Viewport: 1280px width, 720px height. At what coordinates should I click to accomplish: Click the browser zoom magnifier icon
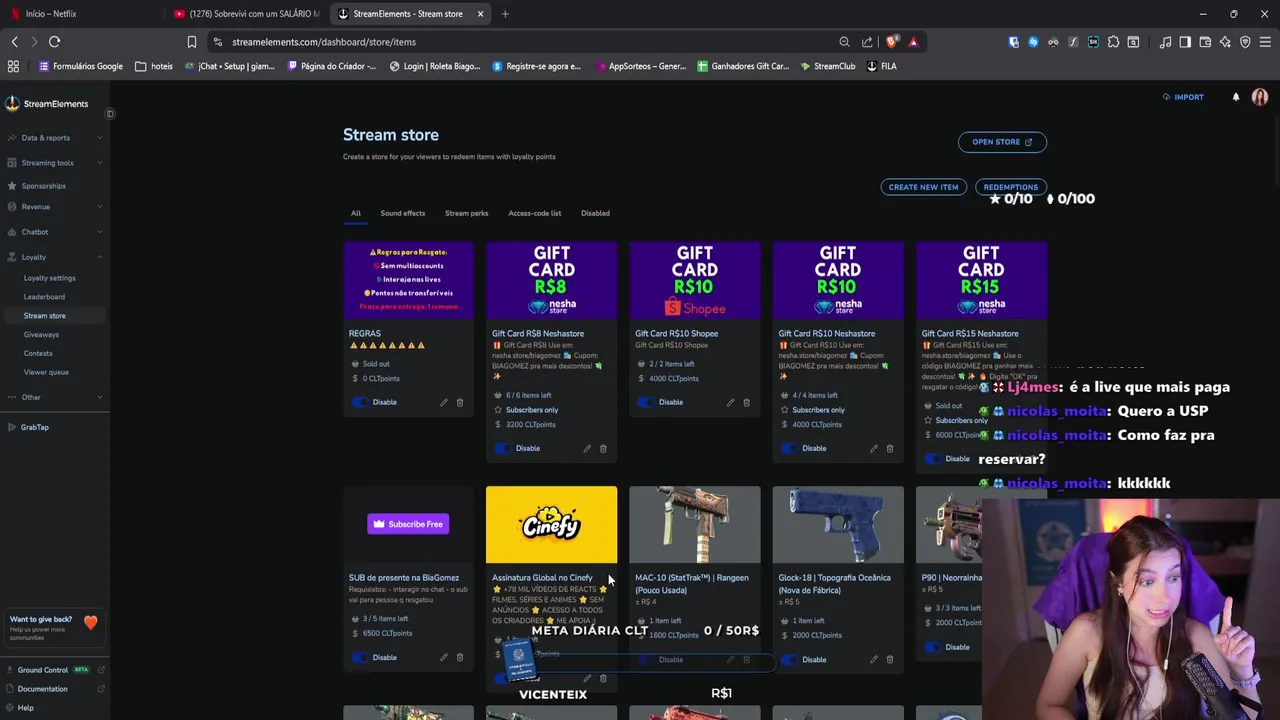click(844, 42)
